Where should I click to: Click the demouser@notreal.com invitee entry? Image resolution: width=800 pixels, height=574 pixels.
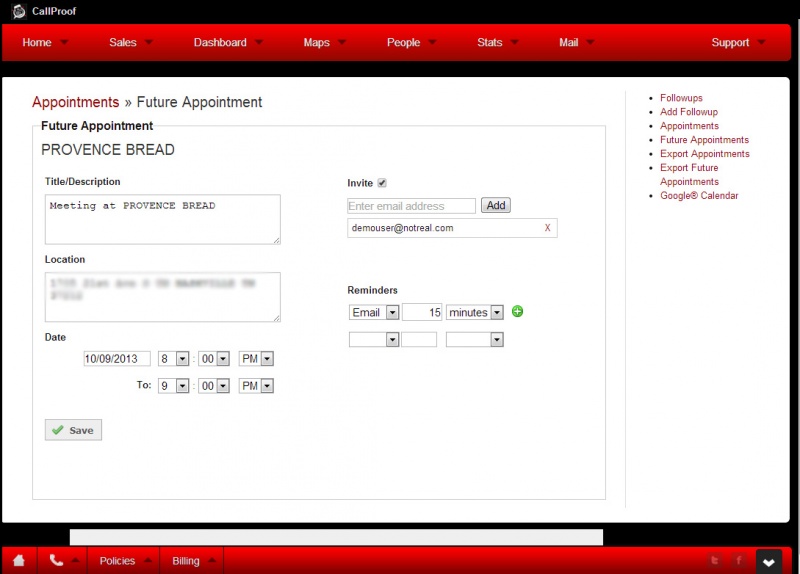click(452, 228)
